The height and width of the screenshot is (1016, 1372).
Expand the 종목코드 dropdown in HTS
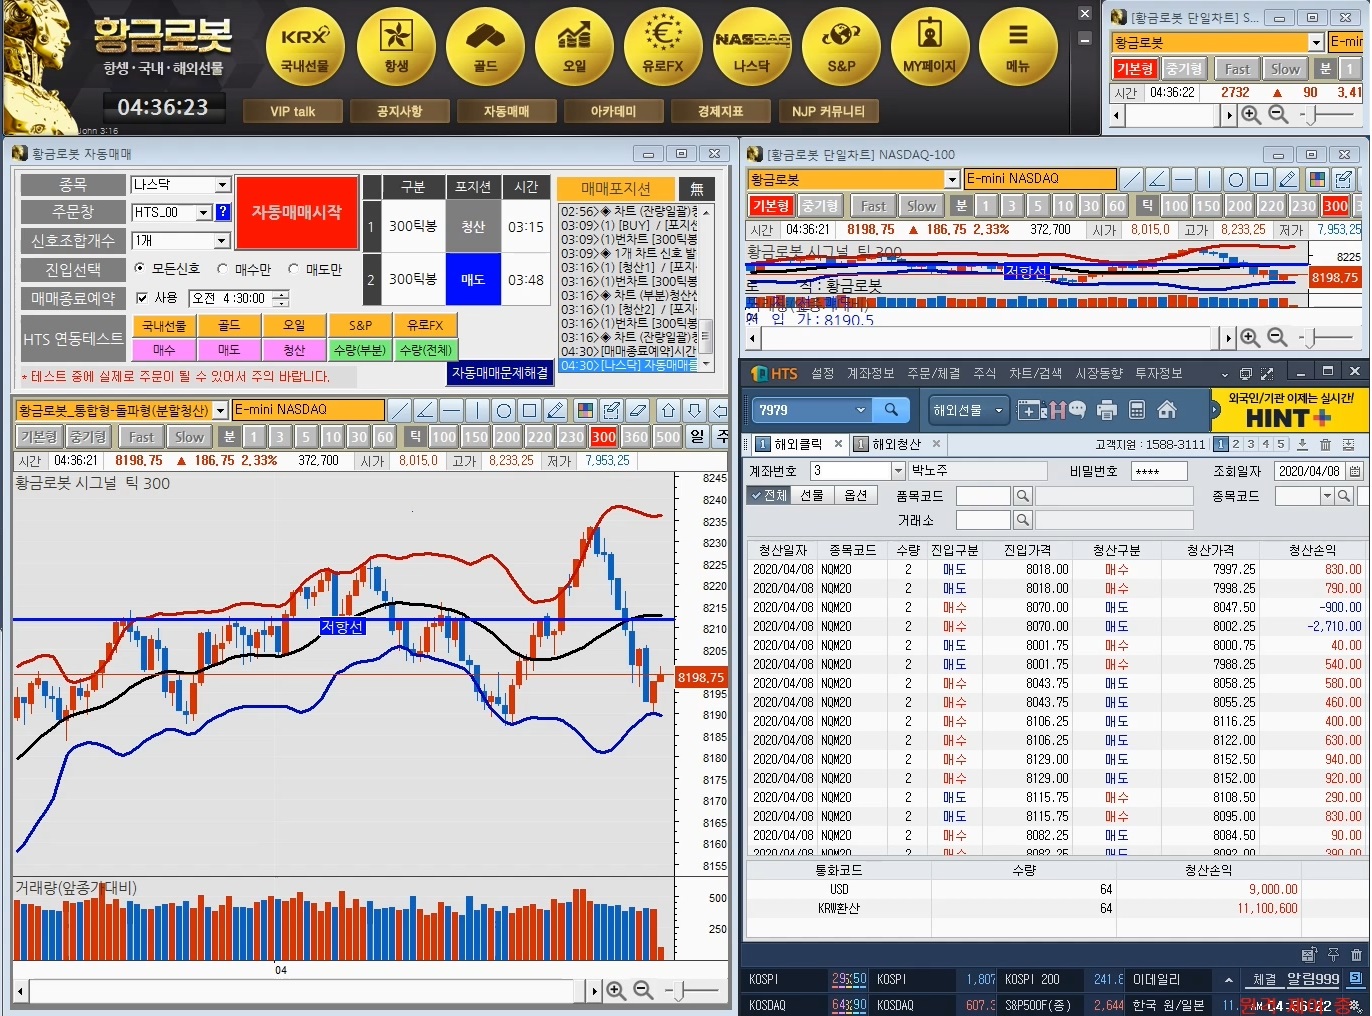pos(1327,496)
